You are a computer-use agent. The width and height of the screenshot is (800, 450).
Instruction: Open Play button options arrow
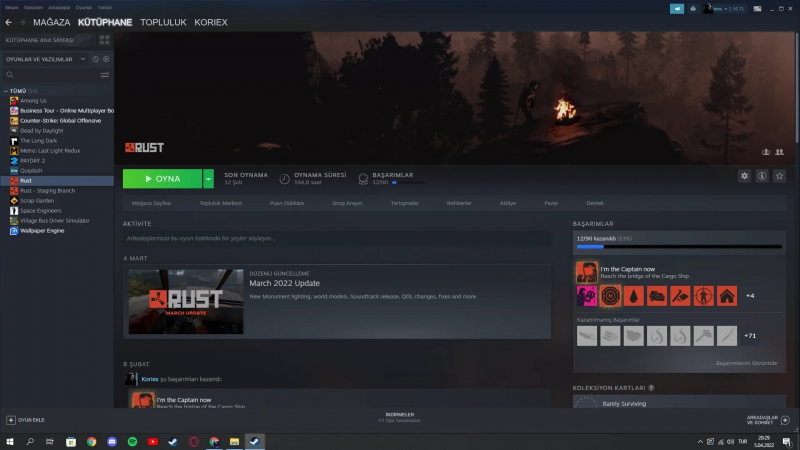tap(208, 179)
